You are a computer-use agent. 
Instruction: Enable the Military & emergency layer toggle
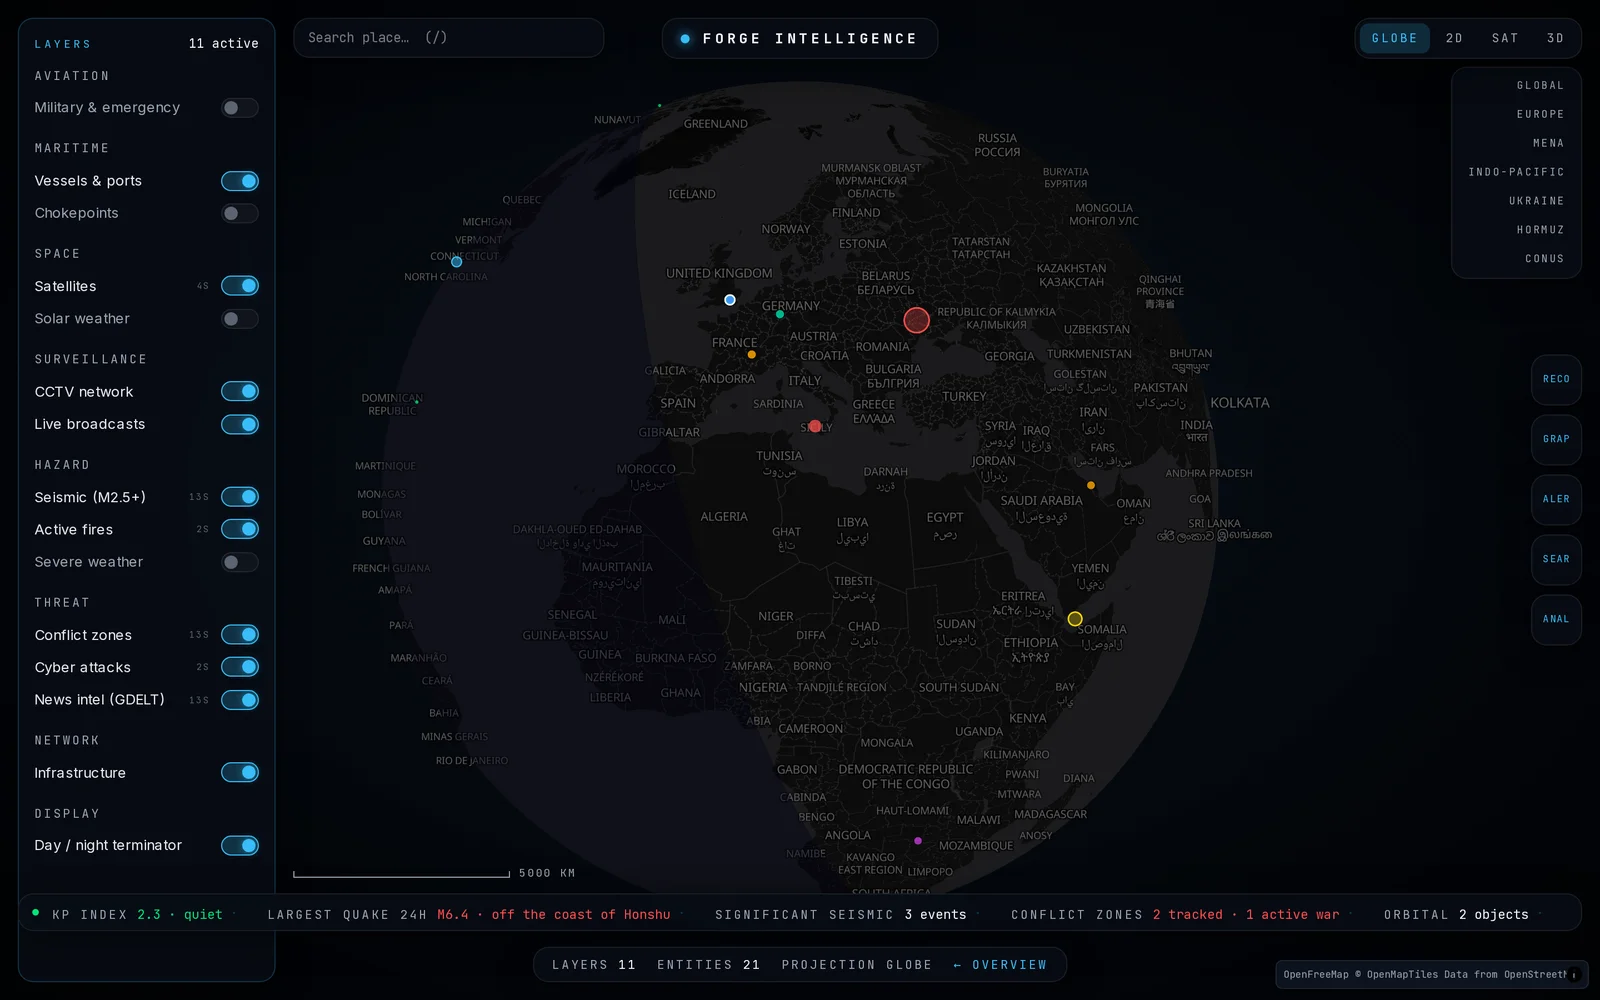(240, 108)
